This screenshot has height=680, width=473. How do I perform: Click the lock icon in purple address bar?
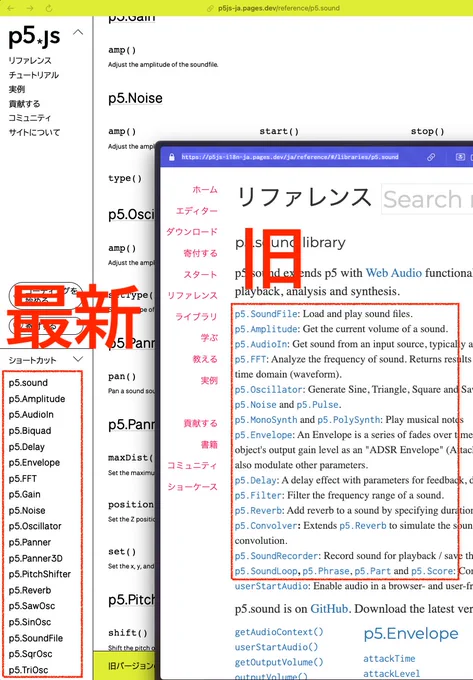tap(172, 157)
